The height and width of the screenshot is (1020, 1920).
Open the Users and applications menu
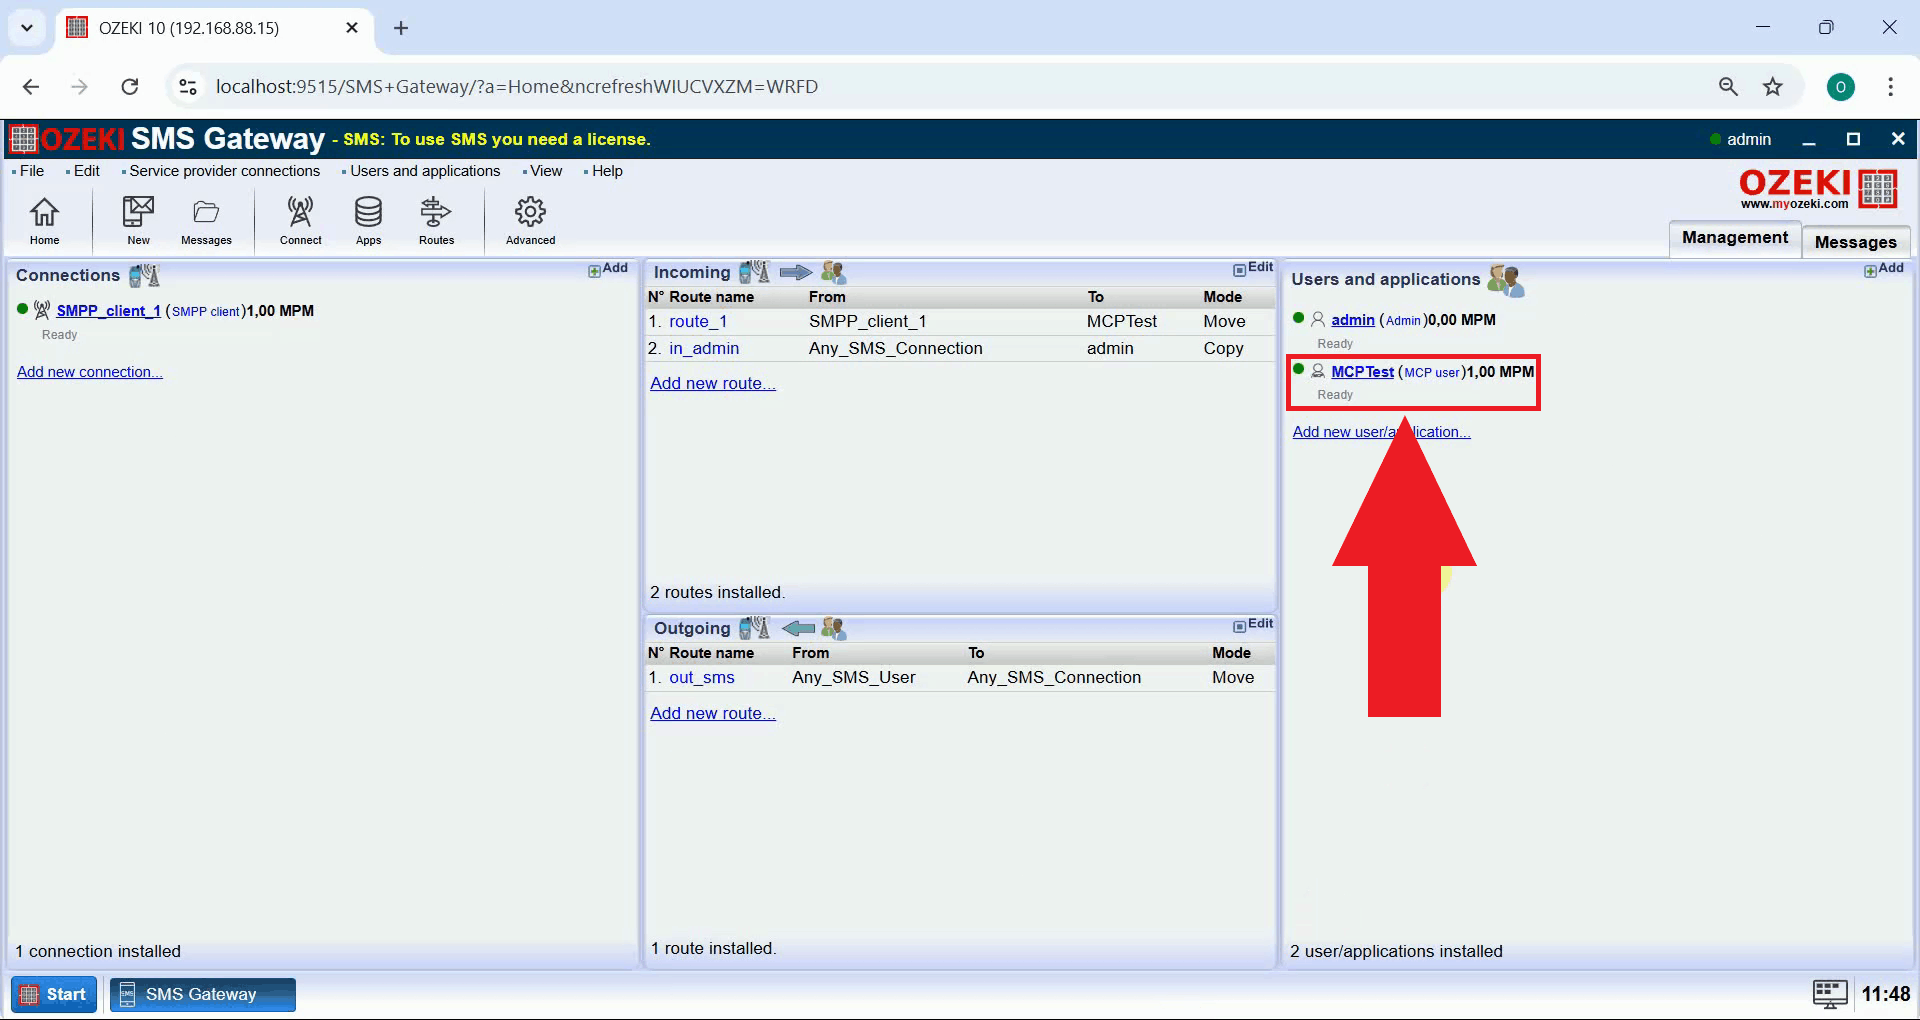pos(424,171)
